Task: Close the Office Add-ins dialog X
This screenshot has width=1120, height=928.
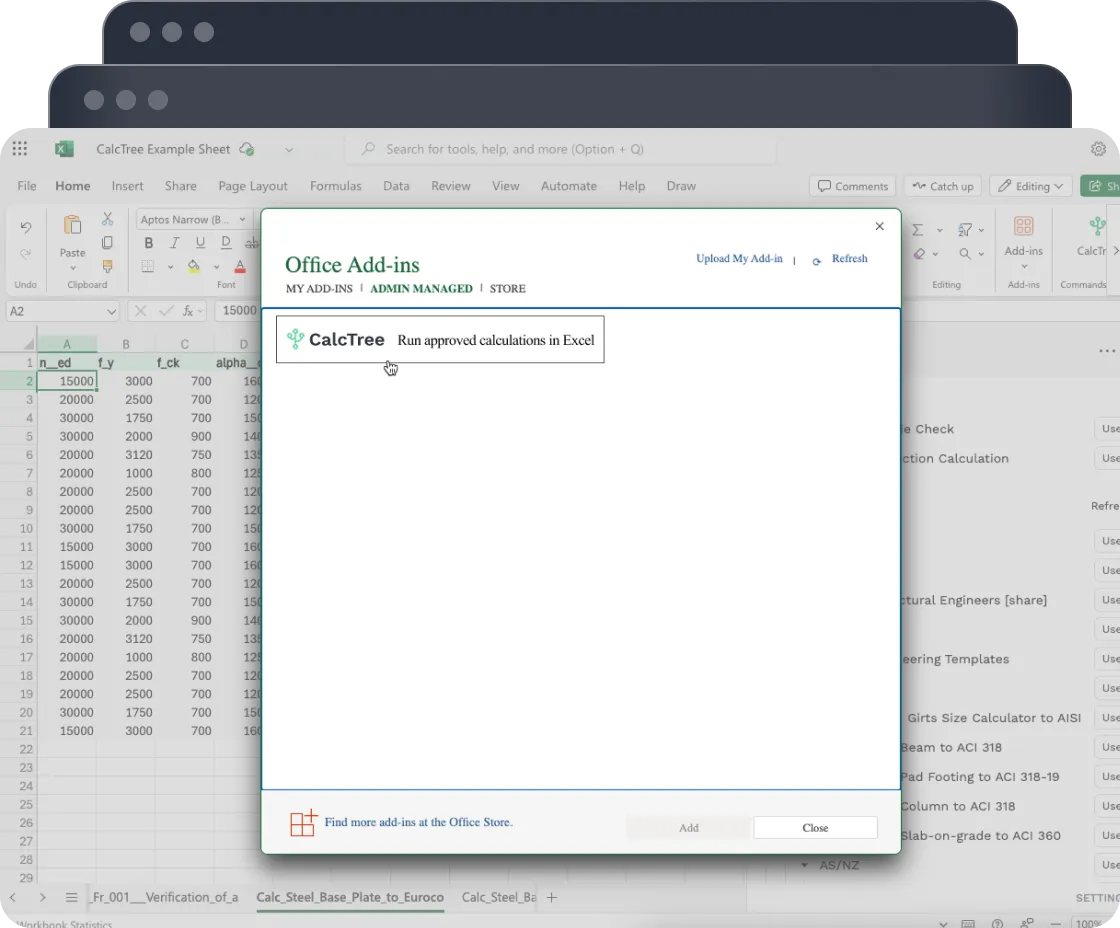Action: [879, 226]
